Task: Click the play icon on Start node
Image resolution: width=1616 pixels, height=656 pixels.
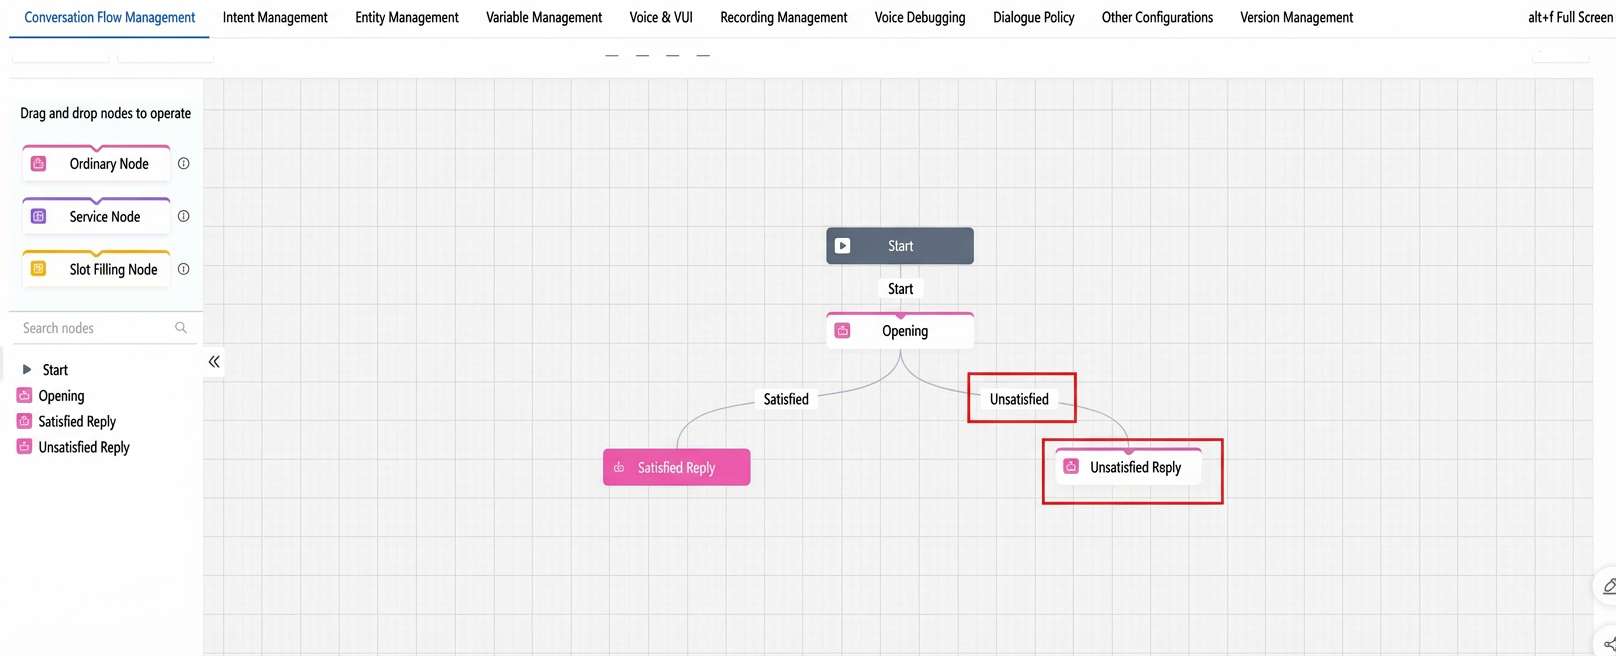Action: click(843, 246)
